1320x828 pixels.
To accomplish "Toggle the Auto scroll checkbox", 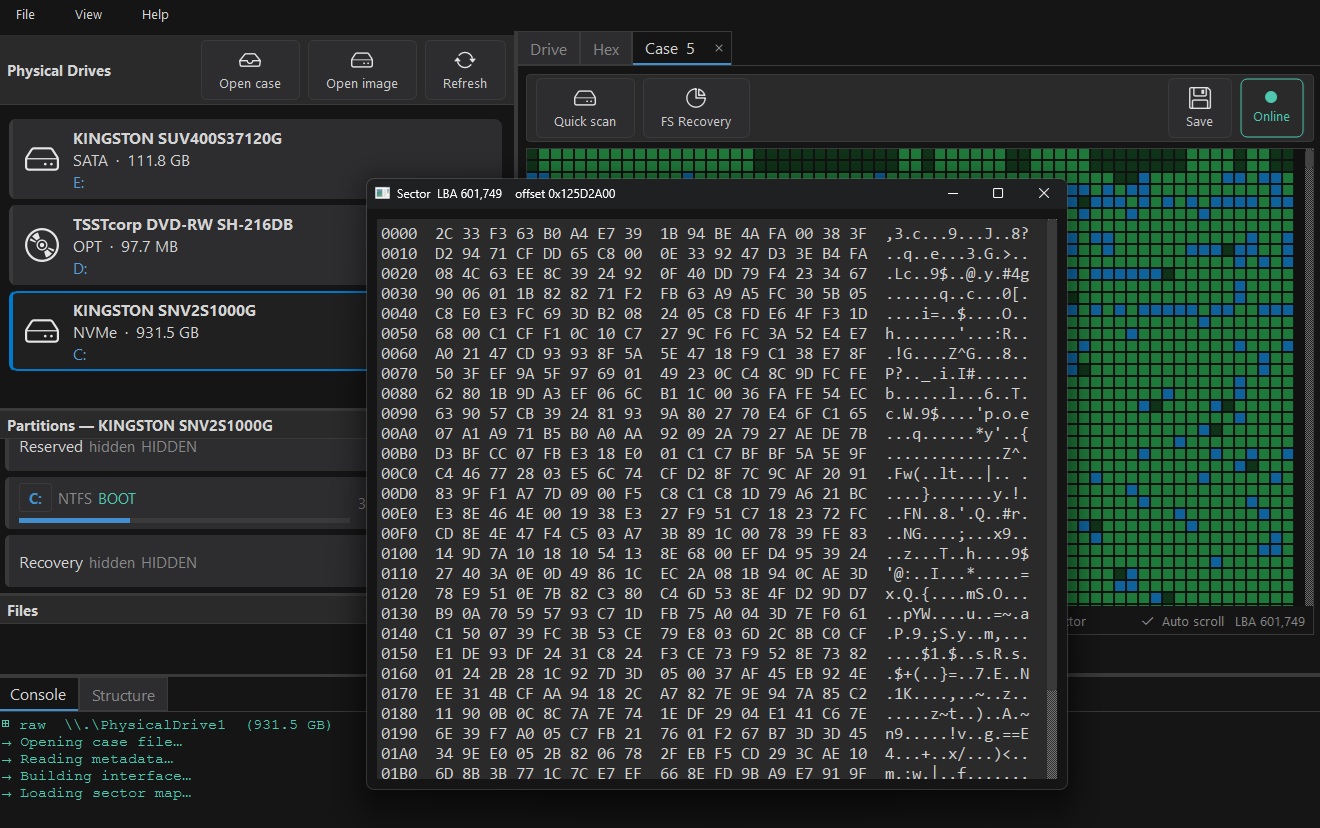I will pyautogui.click(x=1147, y=621).
